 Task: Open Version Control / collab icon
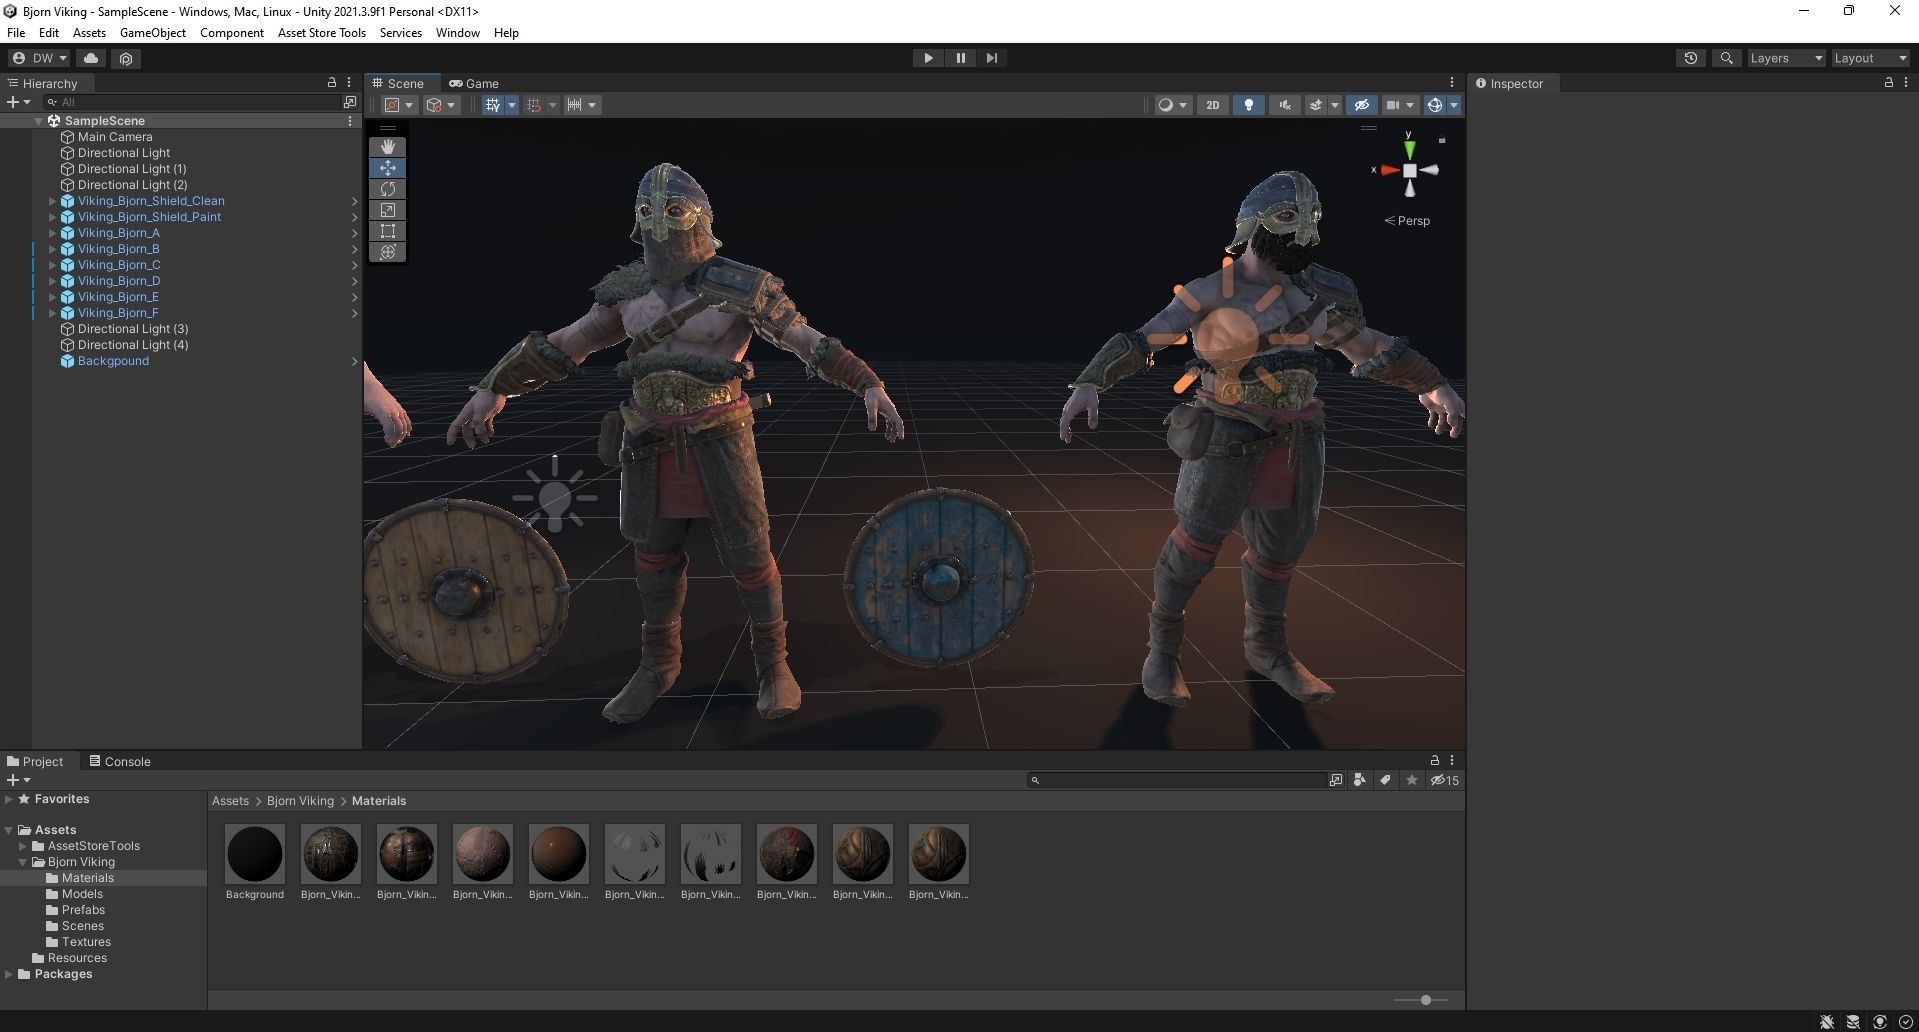pyautogui.click(x=126, y=58)
